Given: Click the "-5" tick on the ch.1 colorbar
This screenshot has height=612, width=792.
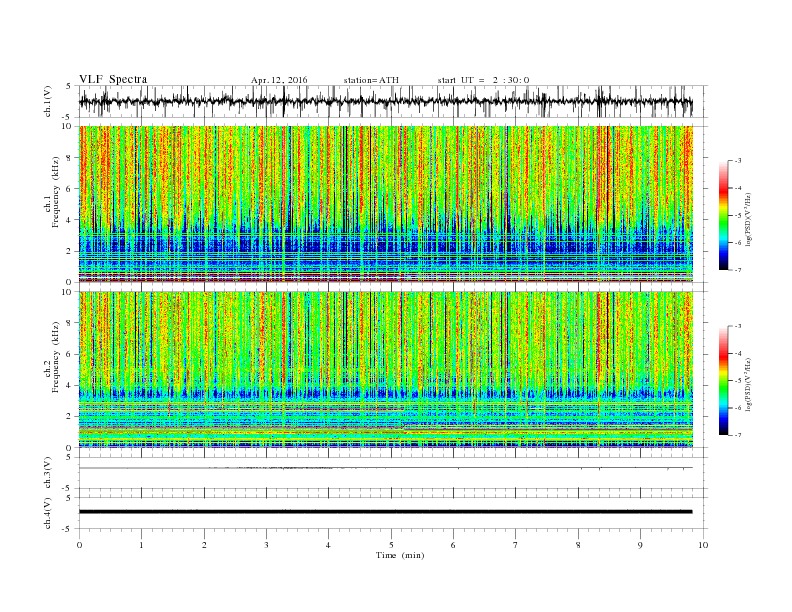Looking at the screenshot, I should 738,216.
